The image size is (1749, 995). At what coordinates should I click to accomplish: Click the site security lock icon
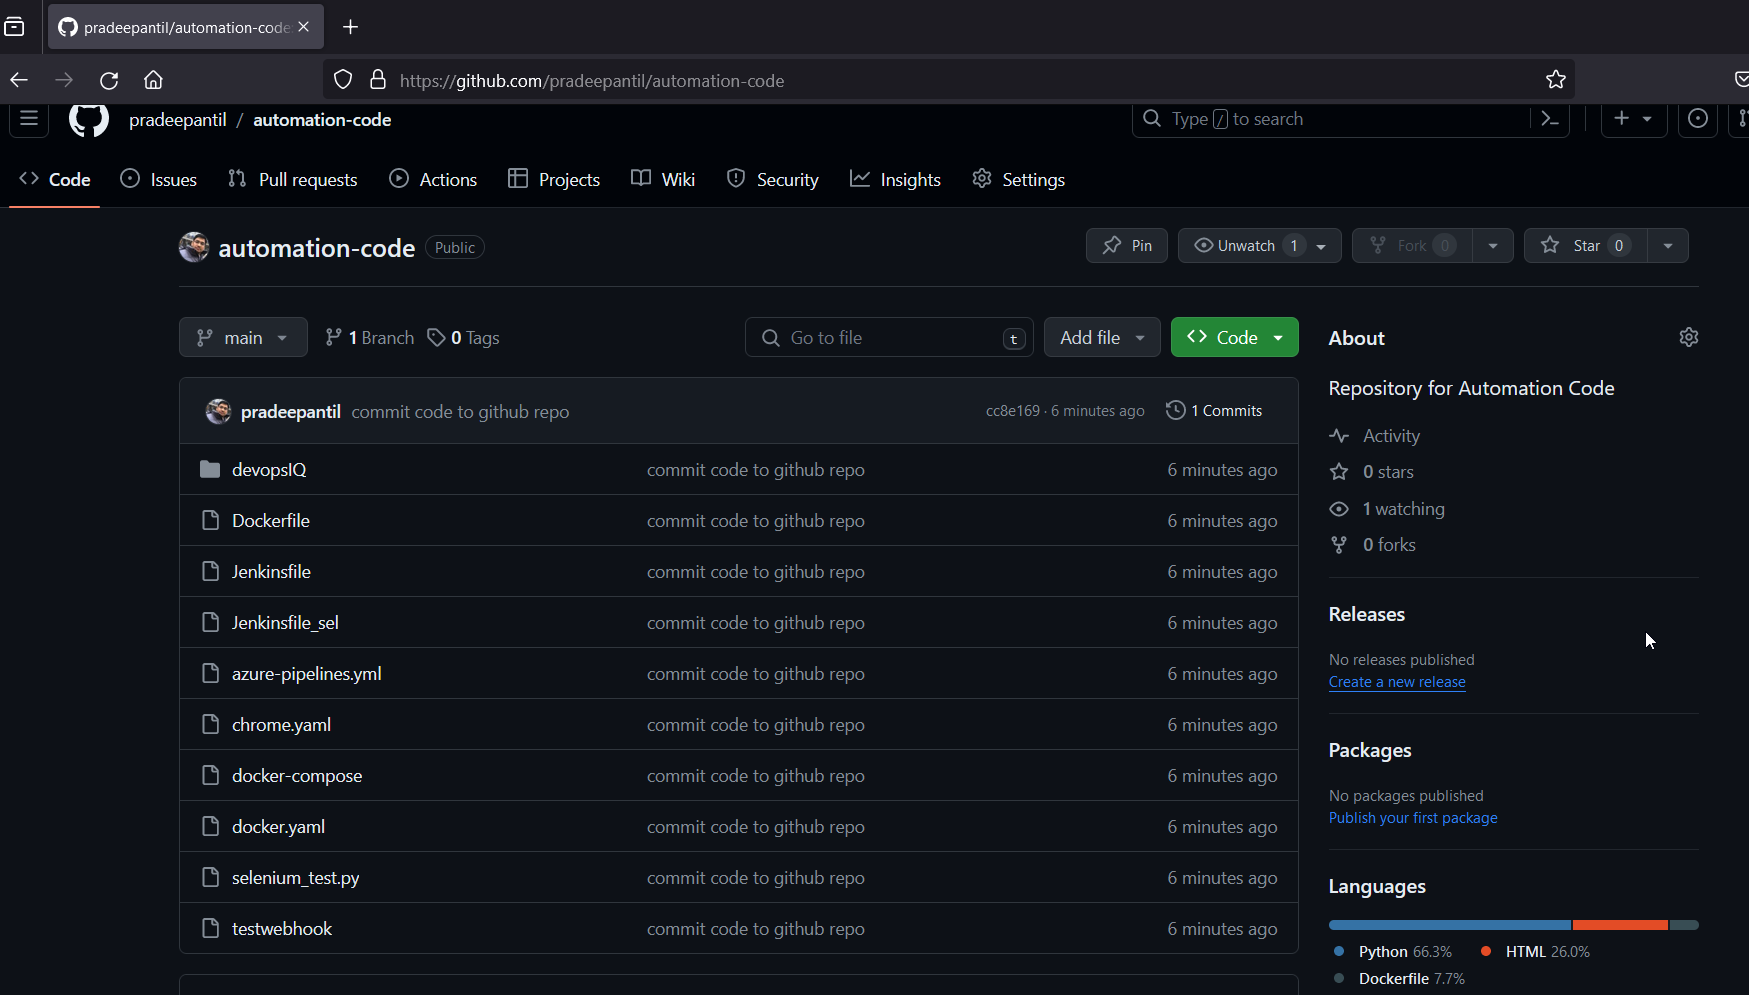[378, 80]
